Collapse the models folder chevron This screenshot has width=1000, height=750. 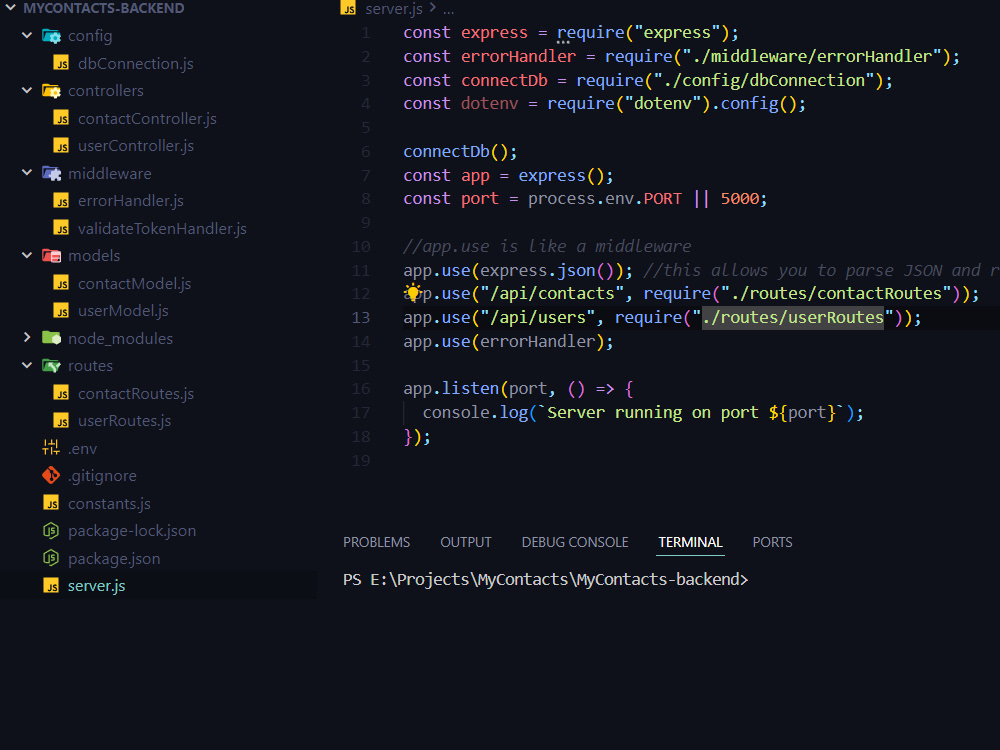27,255
